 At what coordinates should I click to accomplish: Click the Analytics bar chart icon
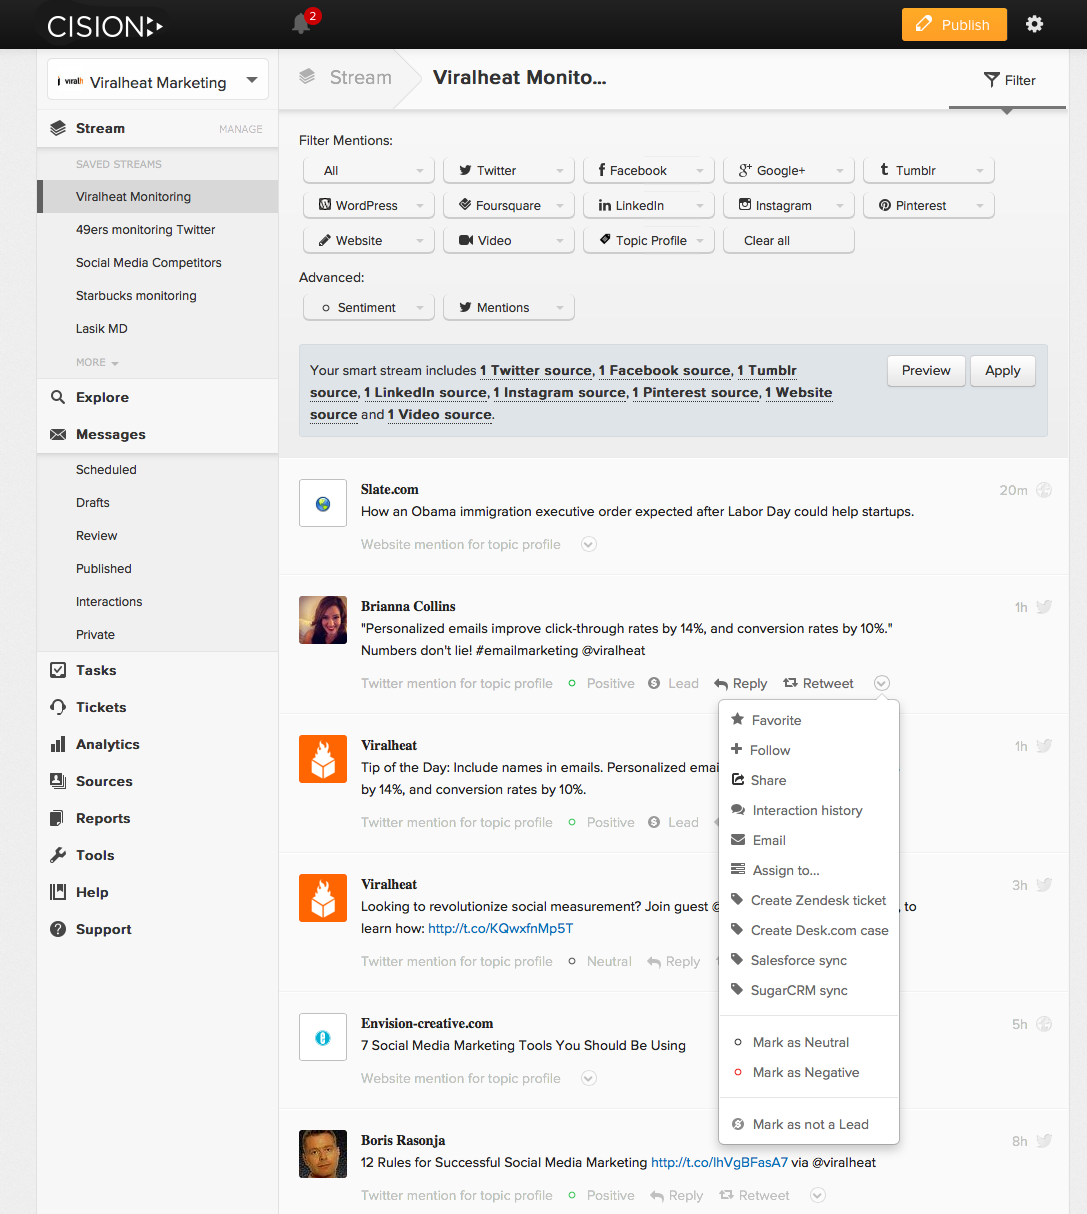tap(58, 744)
